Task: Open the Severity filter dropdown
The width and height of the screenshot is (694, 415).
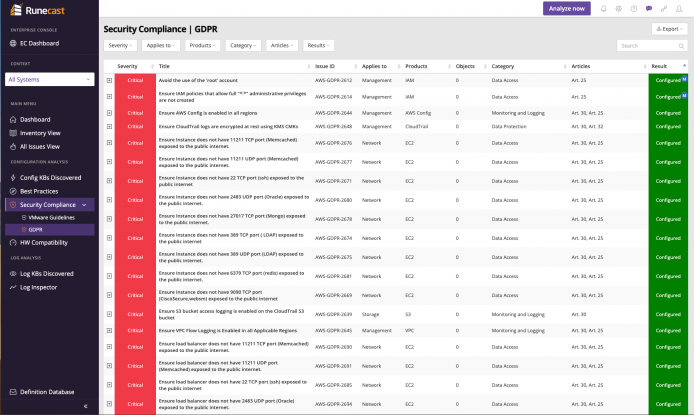Action: pyautogui.click(x=120, y=45)
